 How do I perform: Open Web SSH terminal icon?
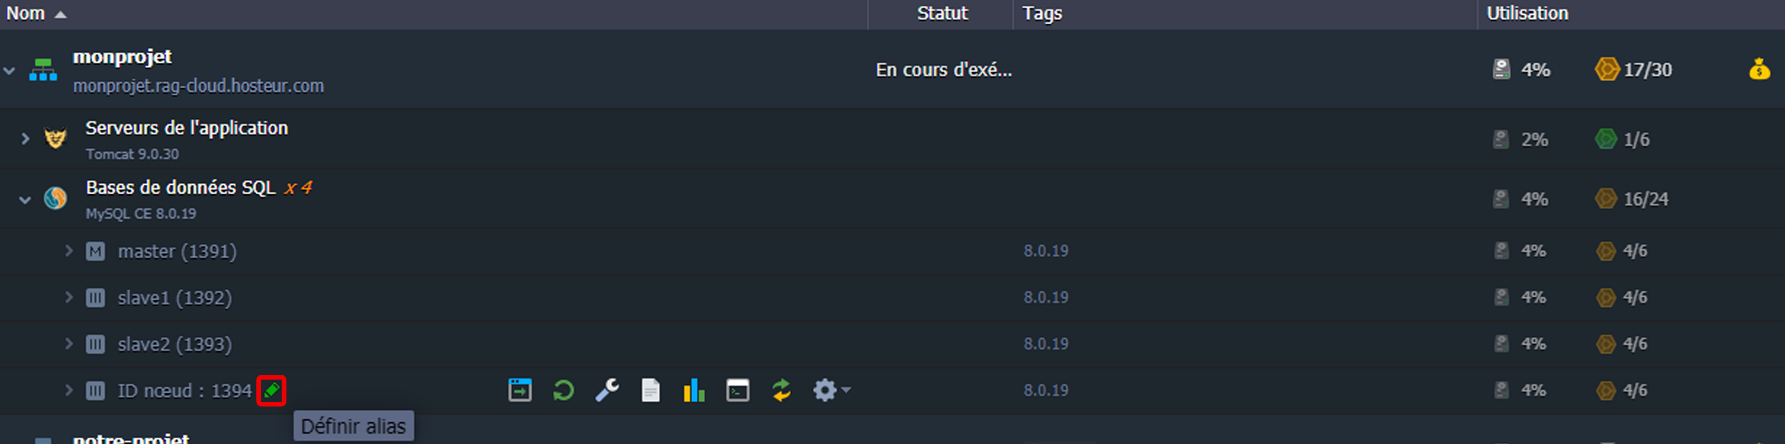[x=738, y=390]
